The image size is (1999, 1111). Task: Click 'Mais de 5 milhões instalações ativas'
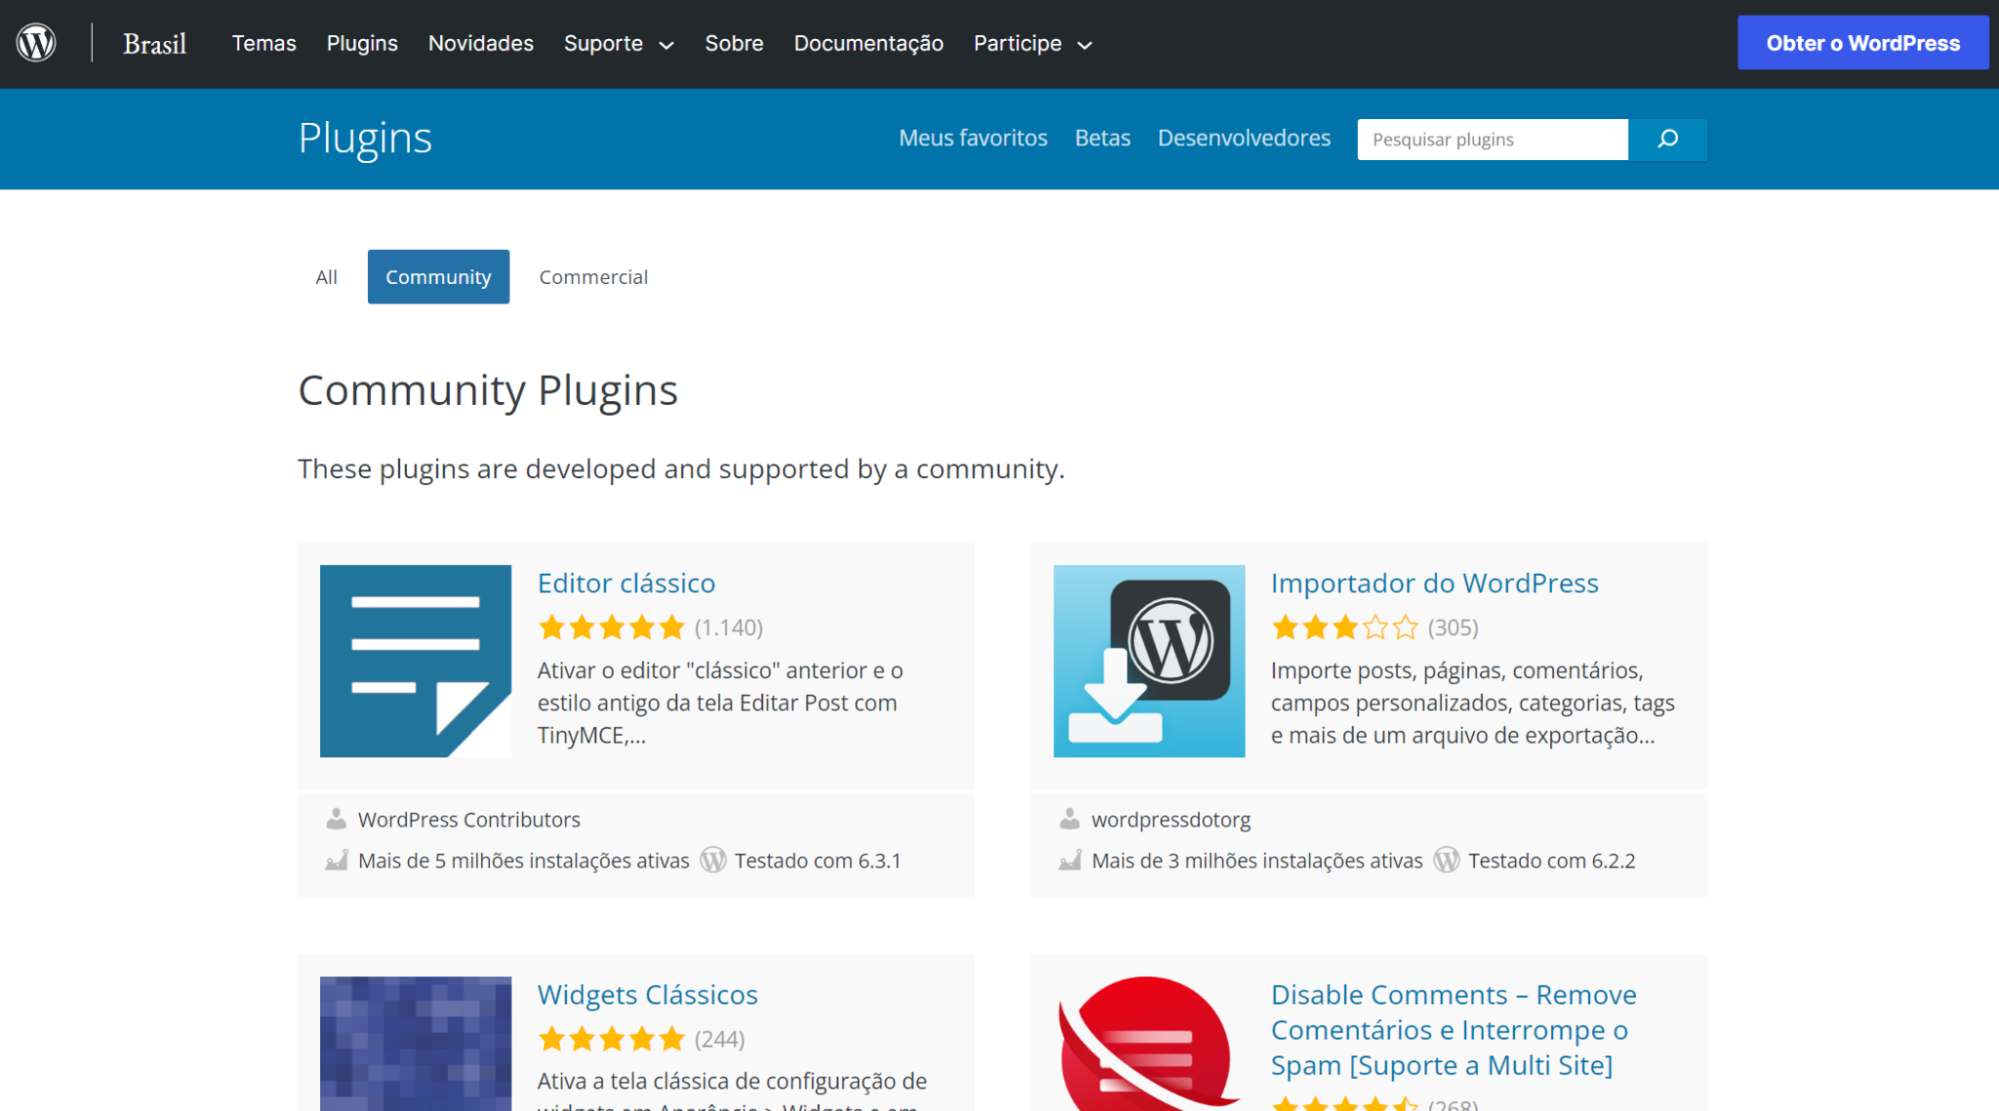pyautogui.click(x=524, y=861)
